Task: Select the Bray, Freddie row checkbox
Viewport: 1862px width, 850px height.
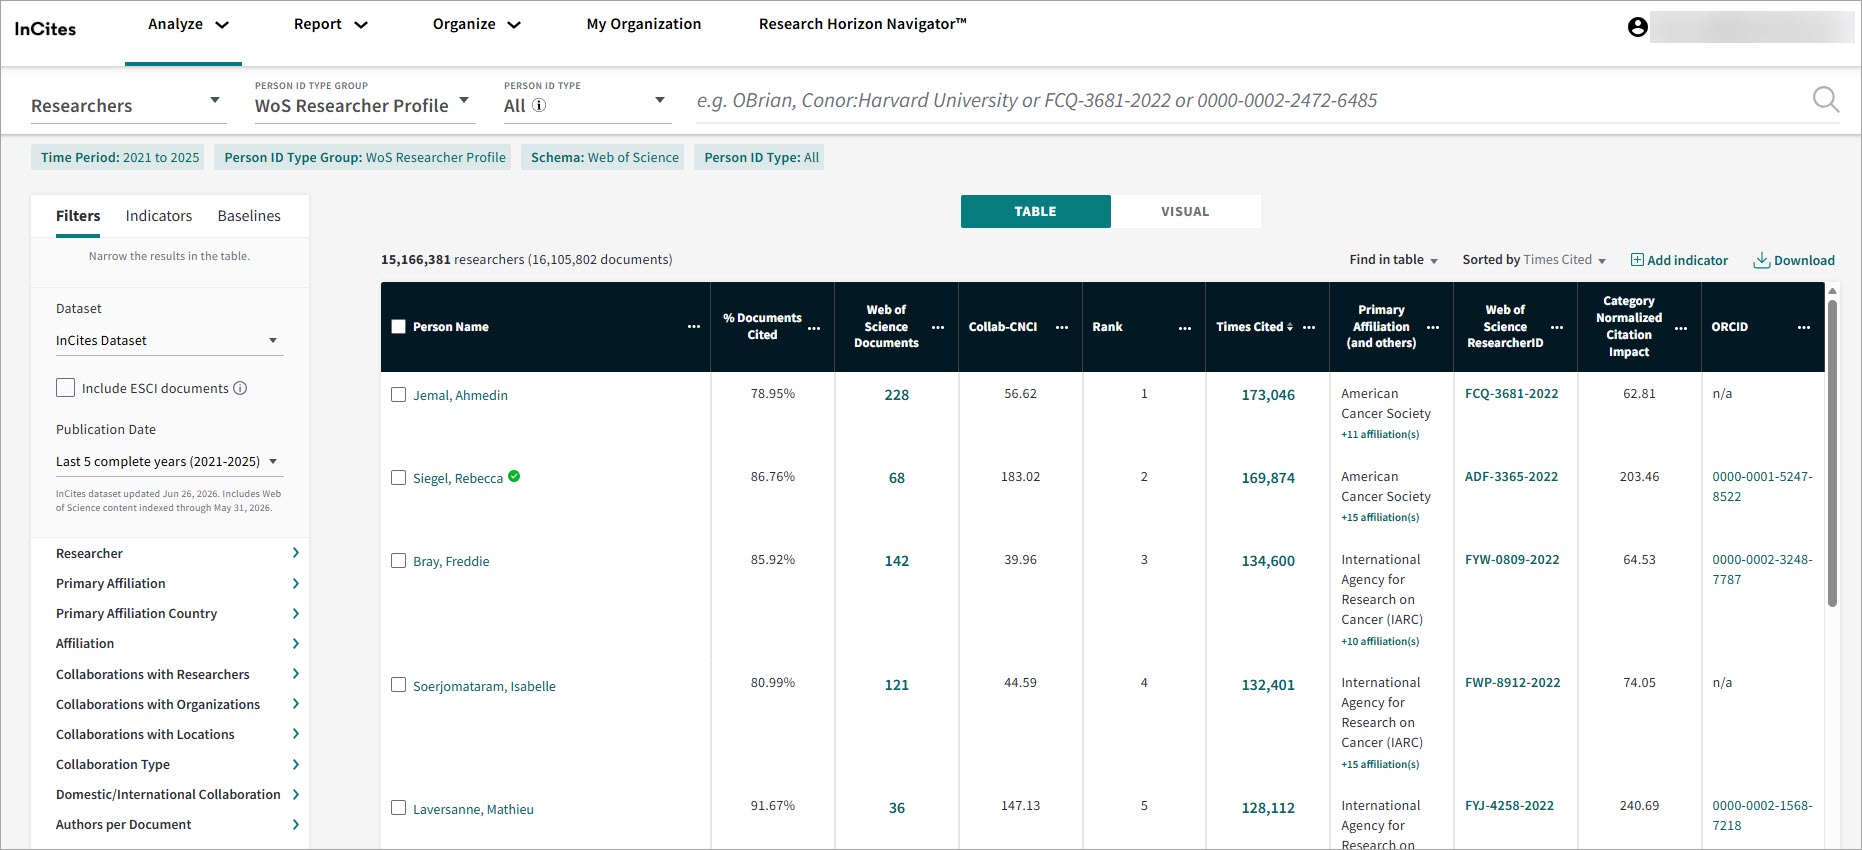Action: (398, 561)
